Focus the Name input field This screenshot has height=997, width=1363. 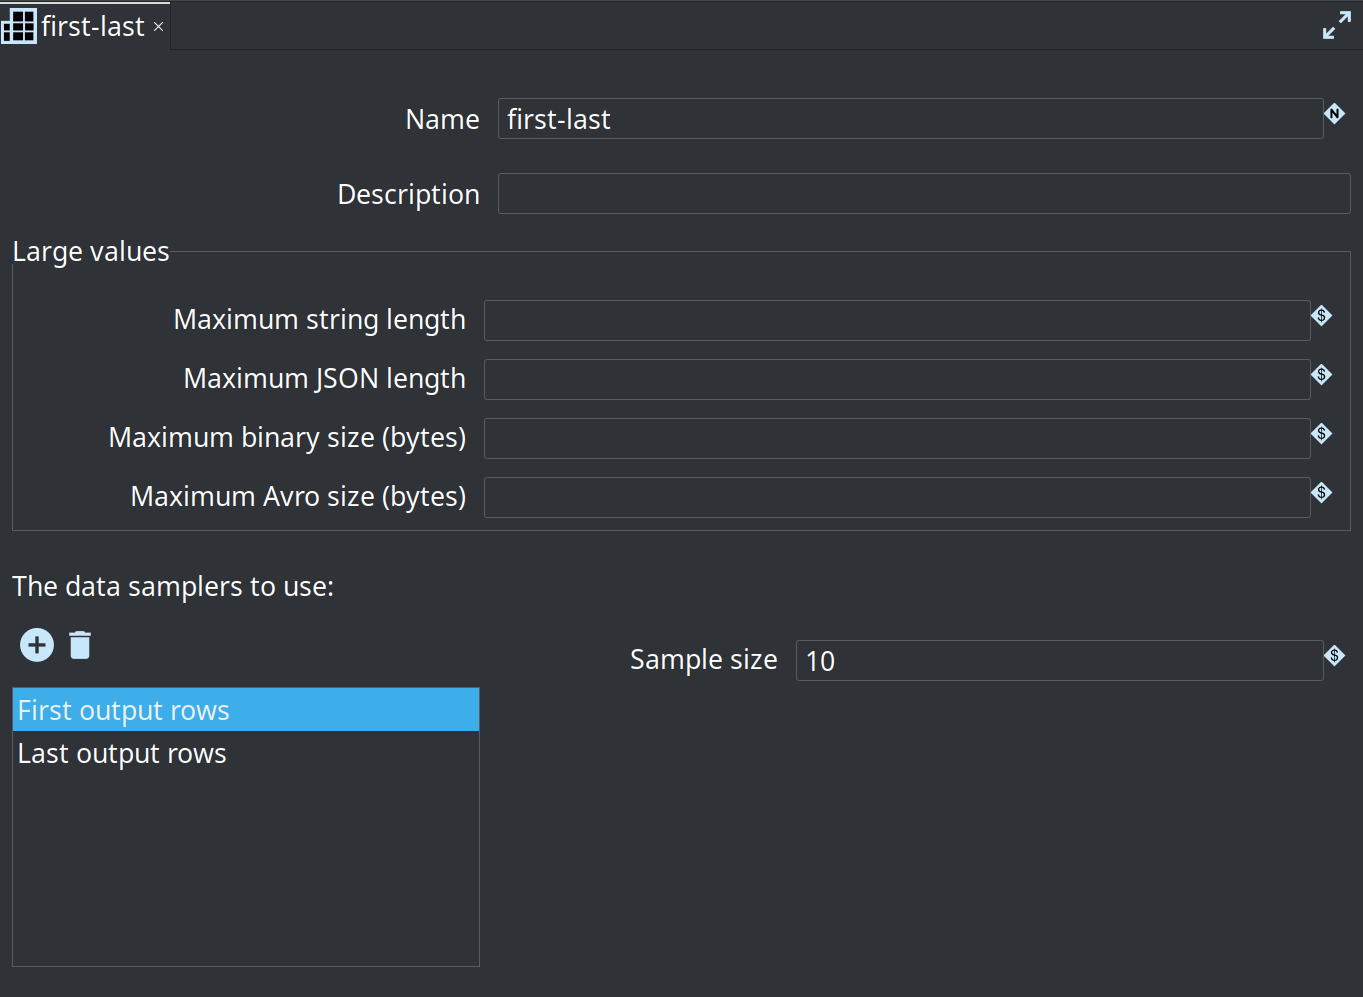click(910, 119)
